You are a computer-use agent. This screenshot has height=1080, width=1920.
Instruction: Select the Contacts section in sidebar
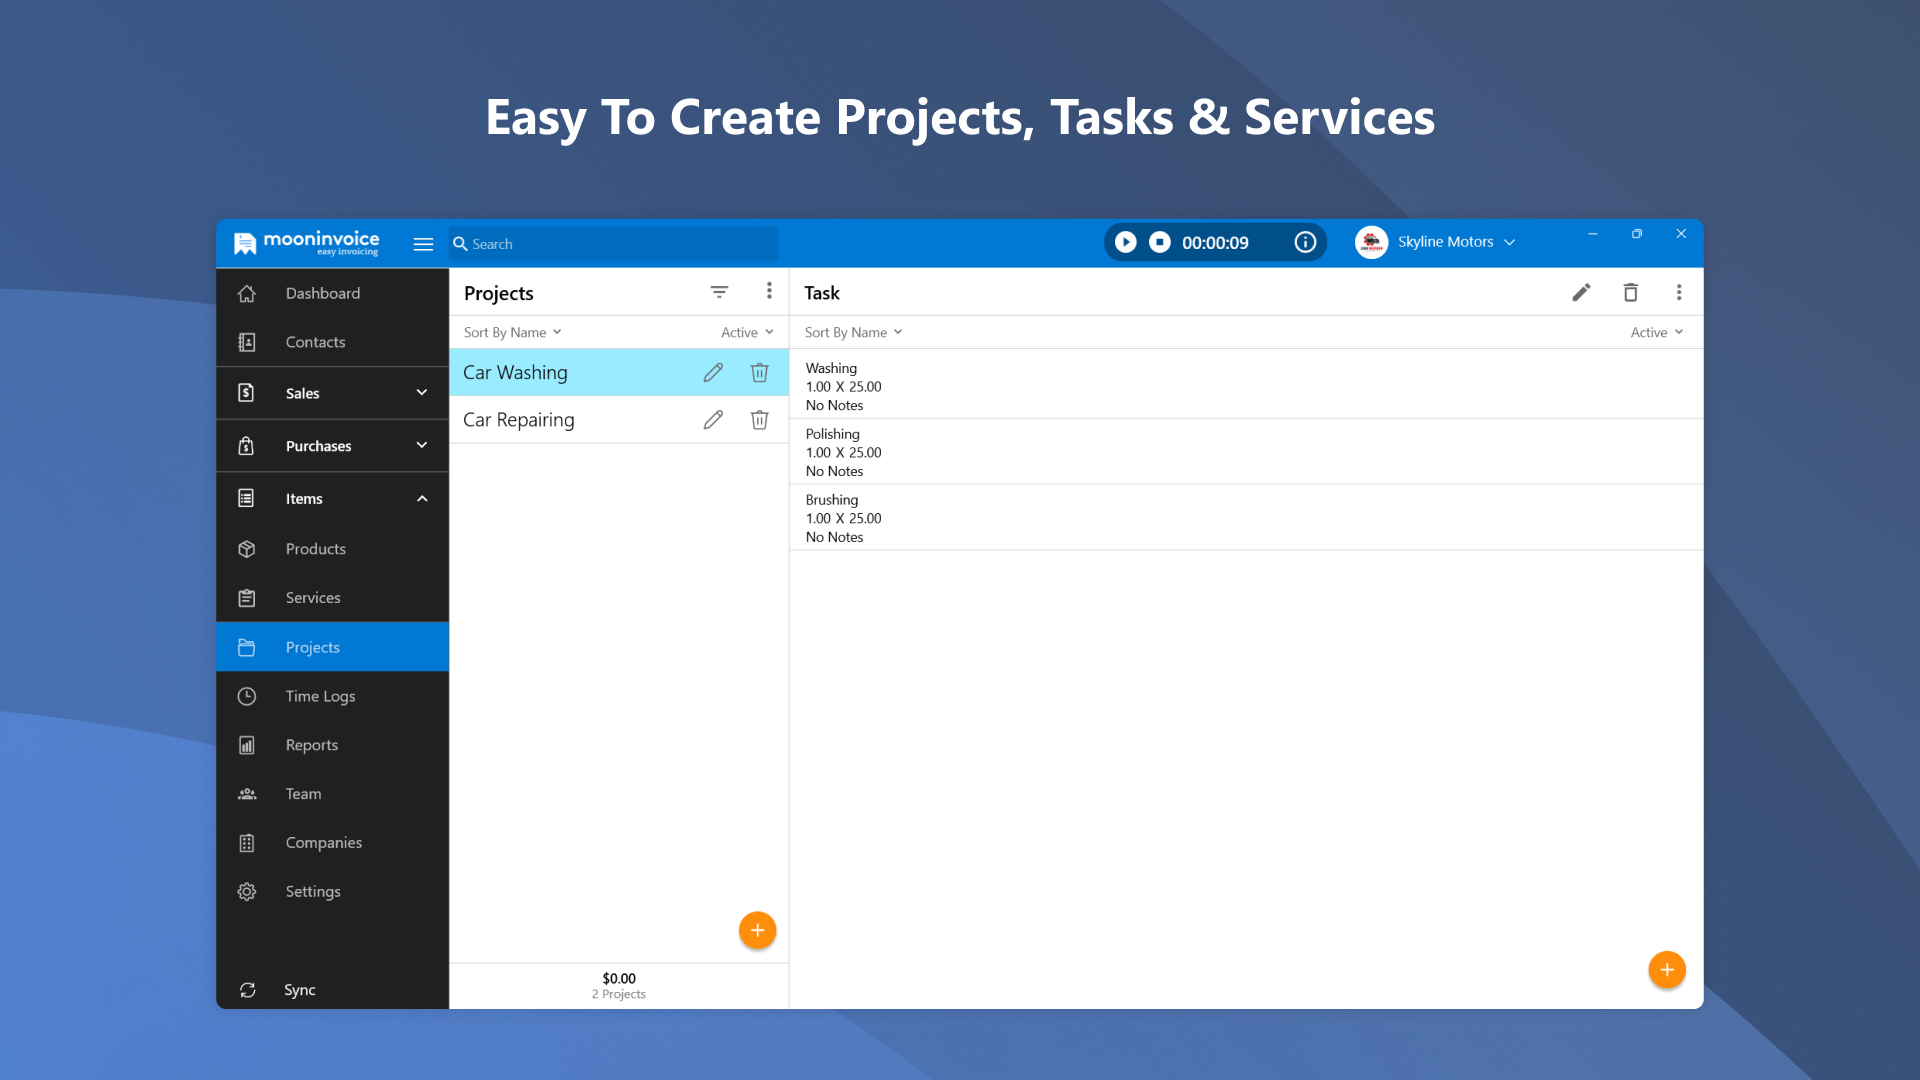pyautogui.click(x=316, y=341)
